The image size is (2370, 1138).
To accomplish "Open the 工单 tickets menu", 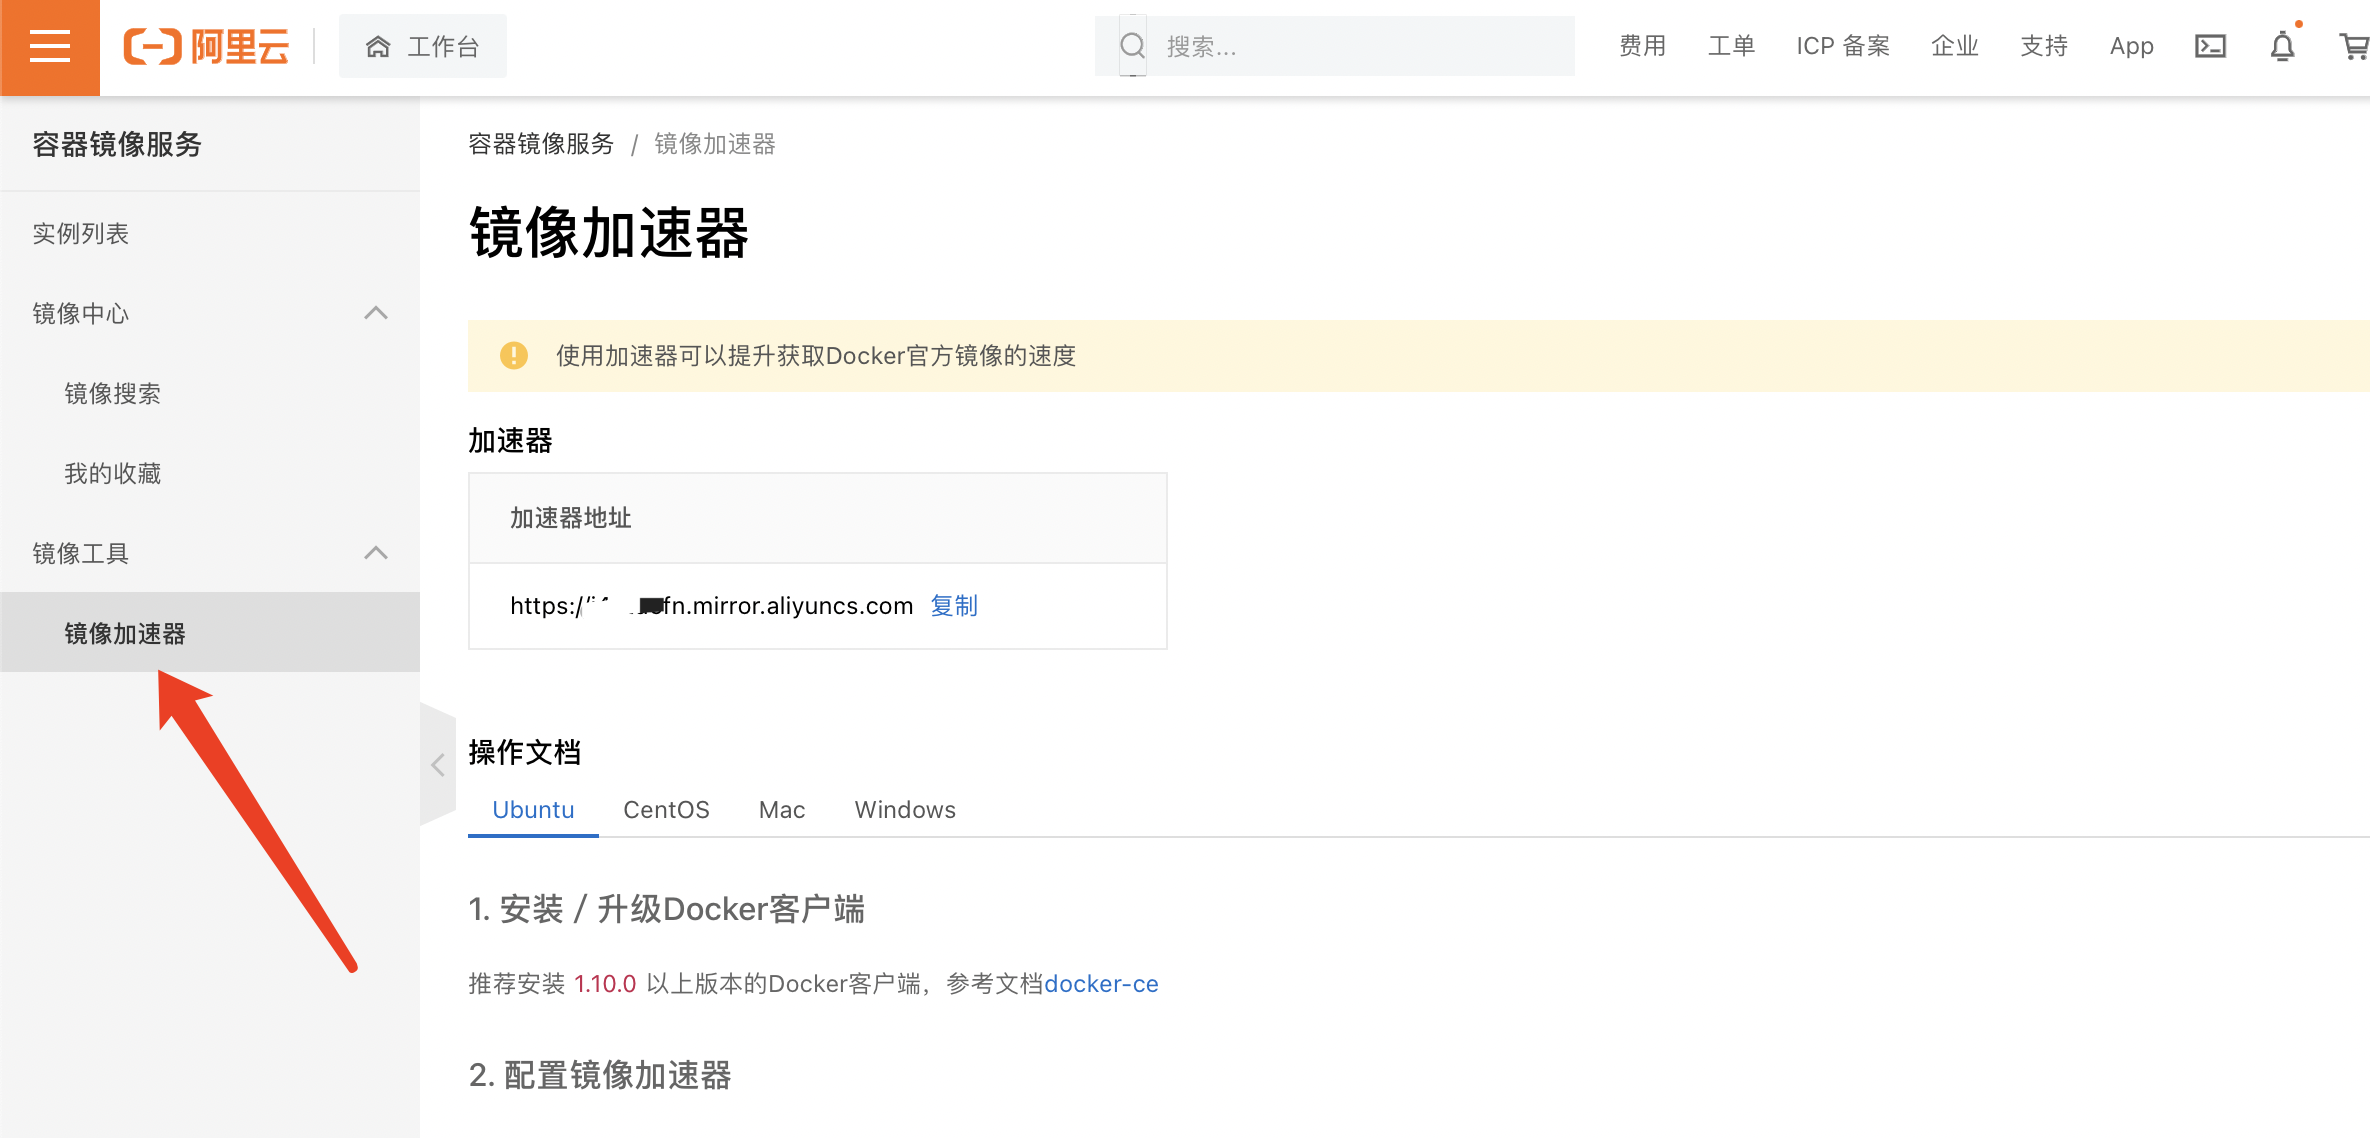I will pos(1731,46).
